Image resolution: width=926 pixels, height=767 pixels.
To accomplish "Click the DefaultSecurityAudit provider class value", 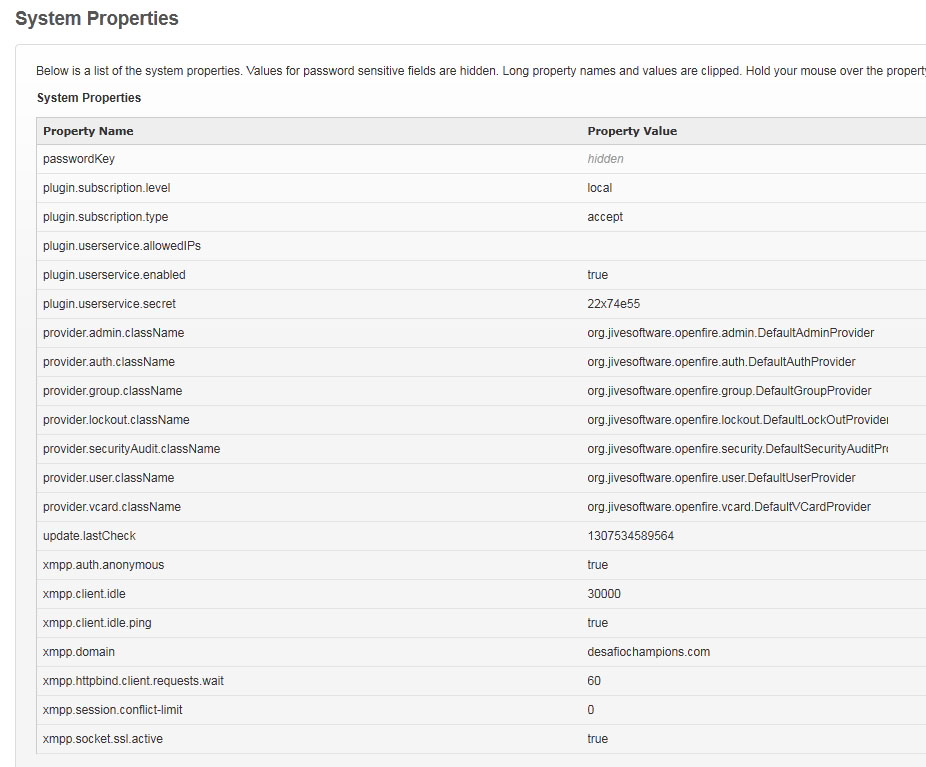I will (x=738, y=448).
